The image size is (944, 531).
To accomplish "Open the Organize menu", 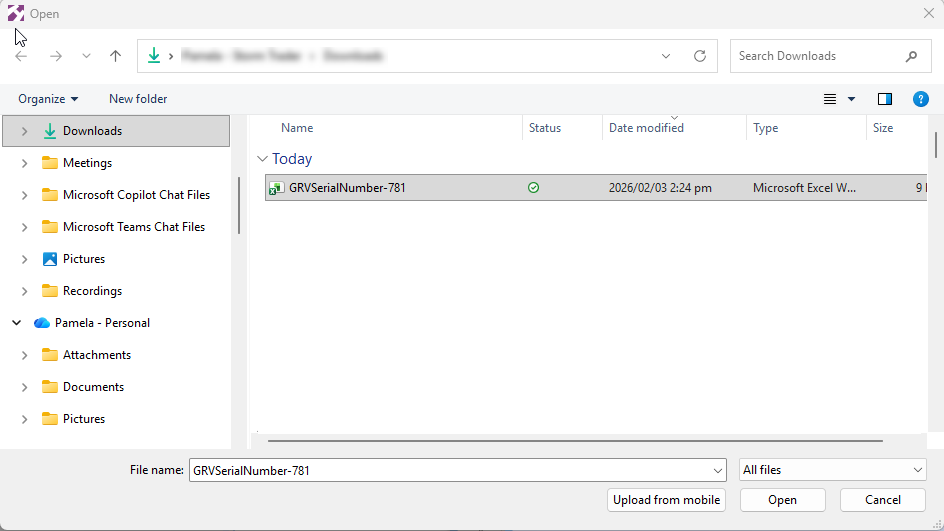I will click(x=48, y=99).
